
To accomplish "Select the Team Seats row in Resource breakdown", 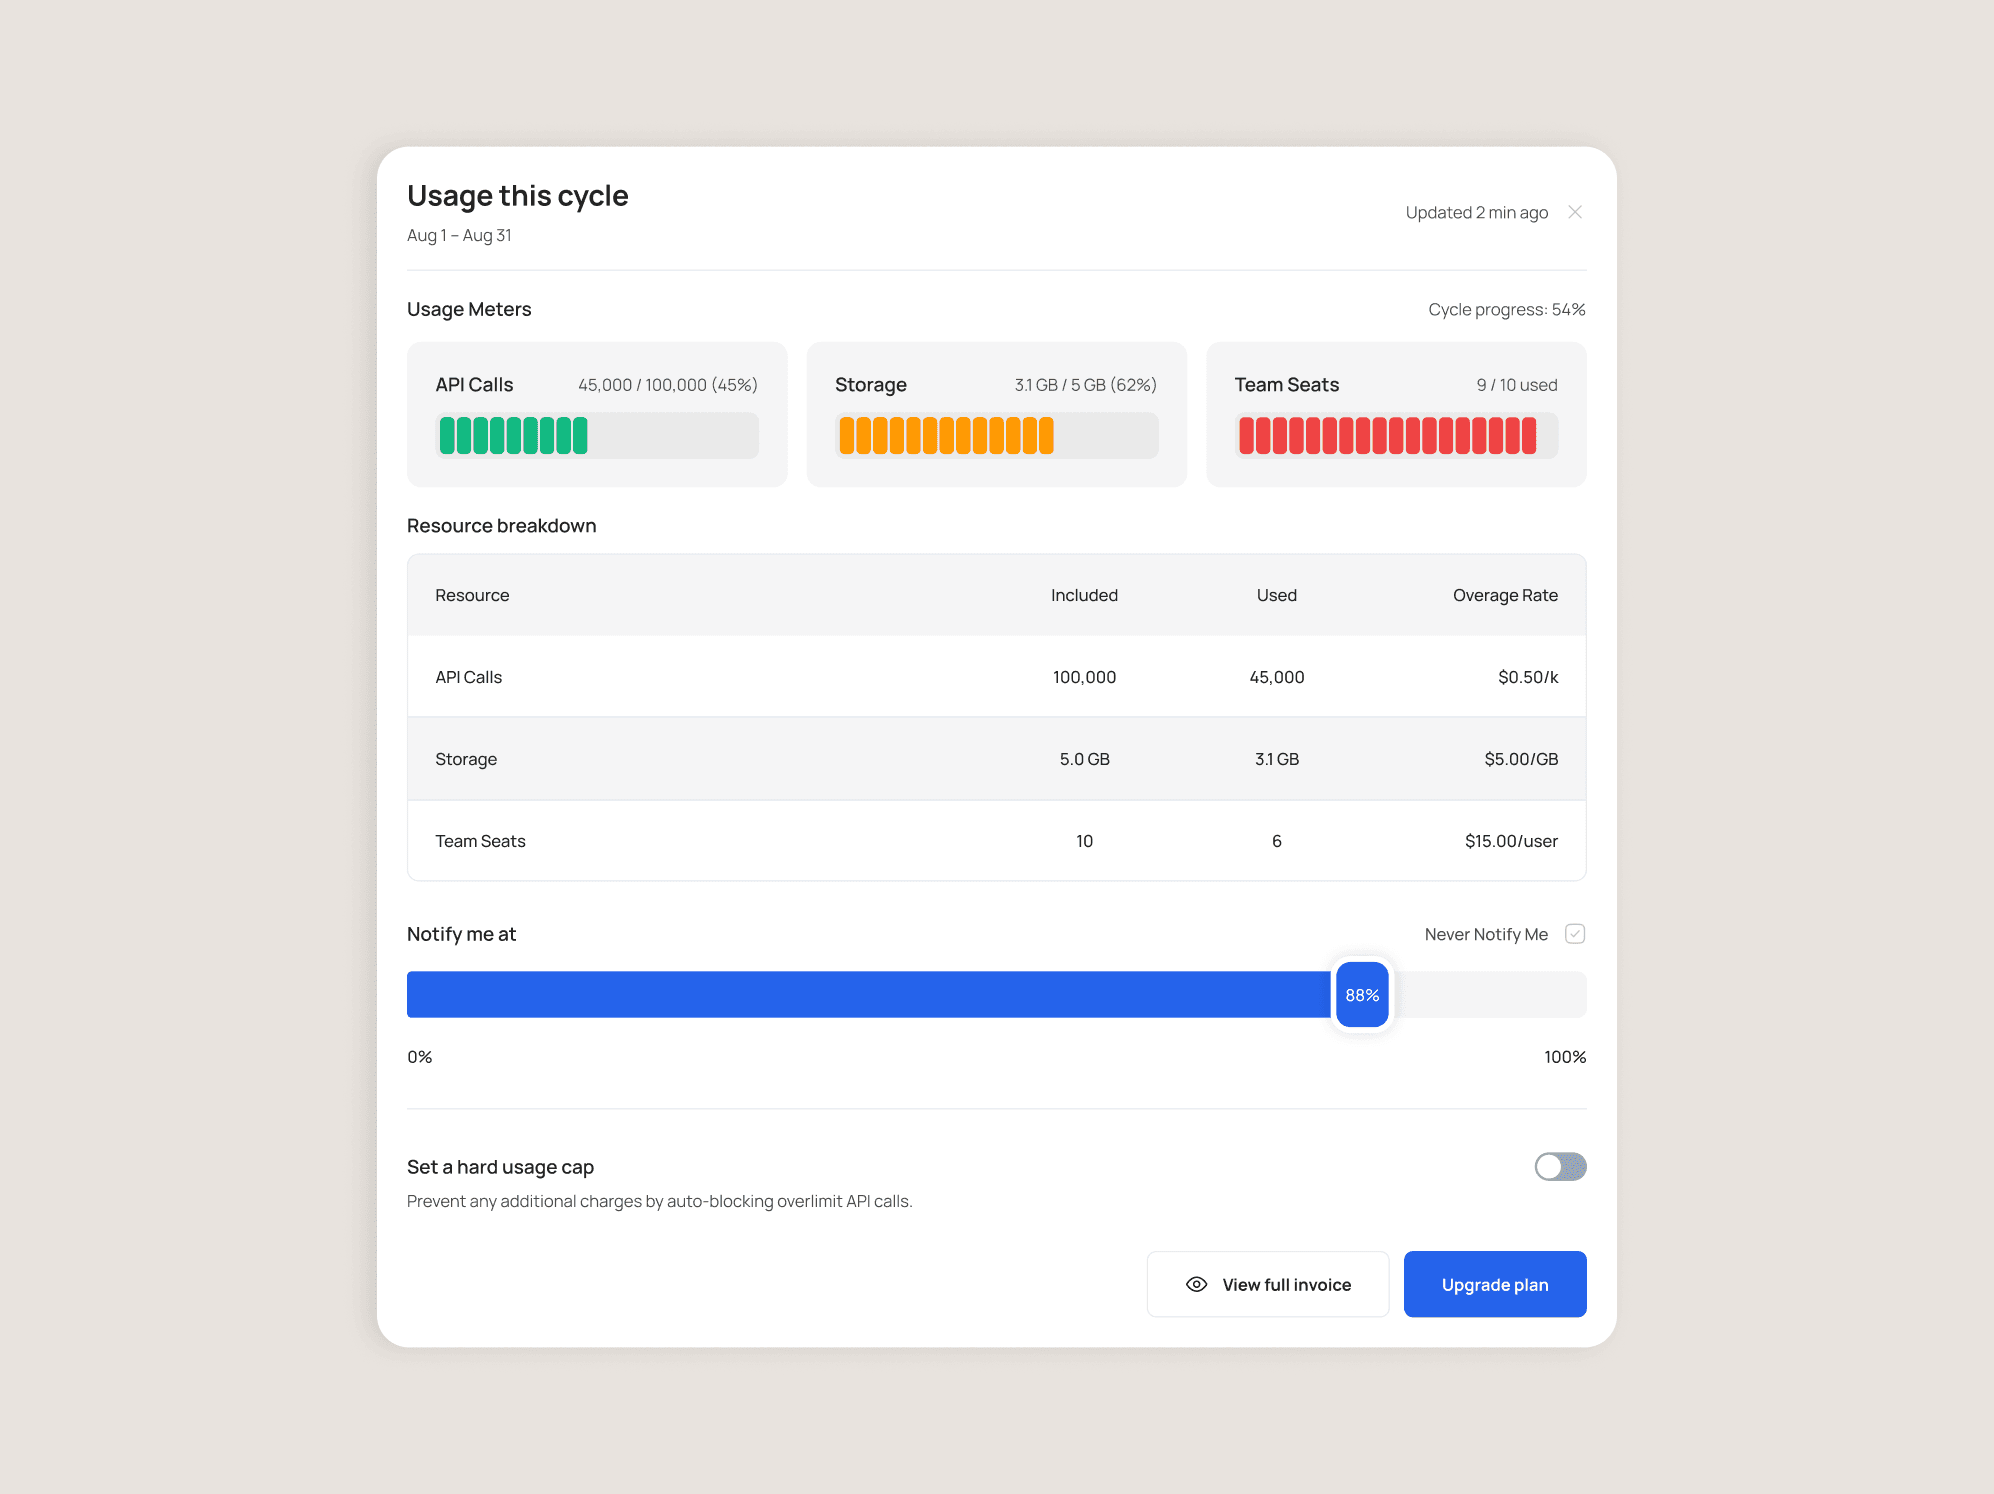I will tap(996, 841).
